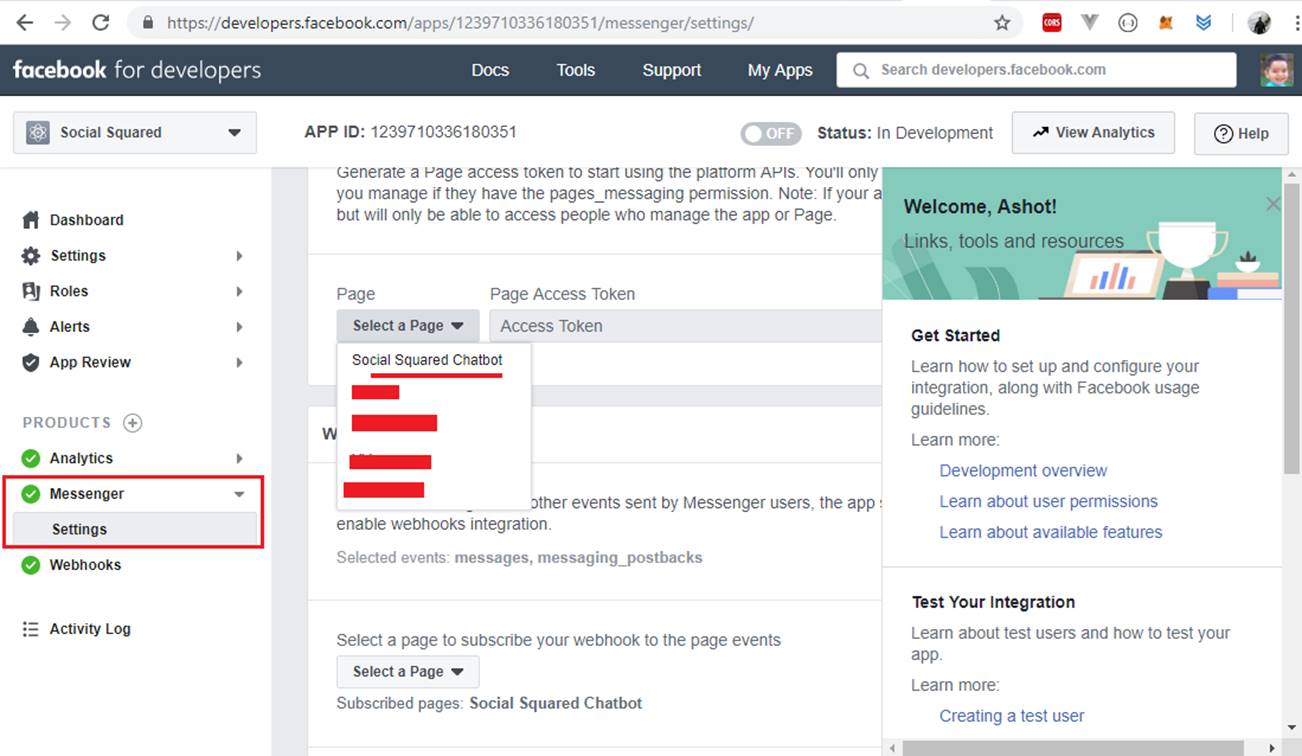Viewport: 1302px width, 756px height.
Task: Open the Social Squared app selector dropdown
Action: (135, 133)
